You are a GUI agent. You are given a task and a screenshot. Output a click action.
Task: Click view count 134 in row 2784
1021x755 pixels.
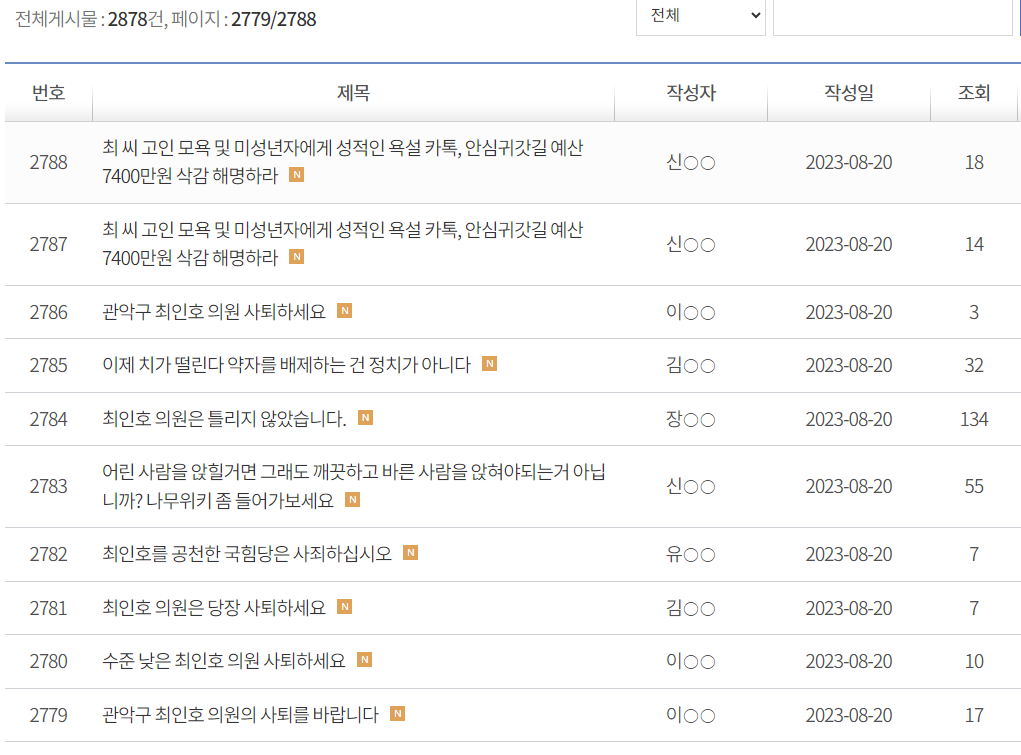974,419
